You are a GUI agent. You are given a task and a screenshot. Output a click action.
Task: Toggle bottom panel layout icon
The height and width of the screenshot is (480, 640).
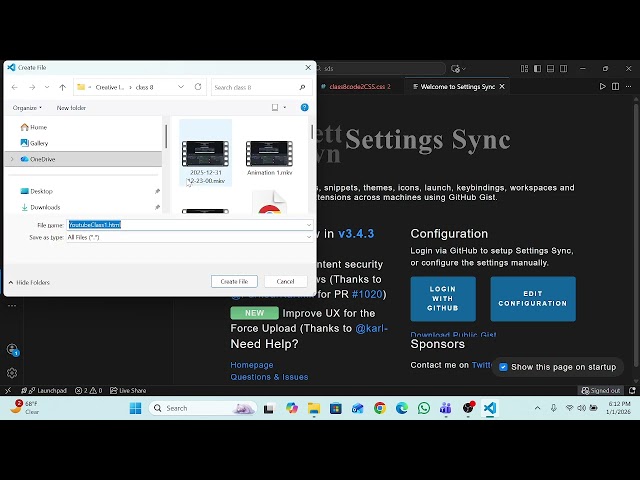pos(551,69)
